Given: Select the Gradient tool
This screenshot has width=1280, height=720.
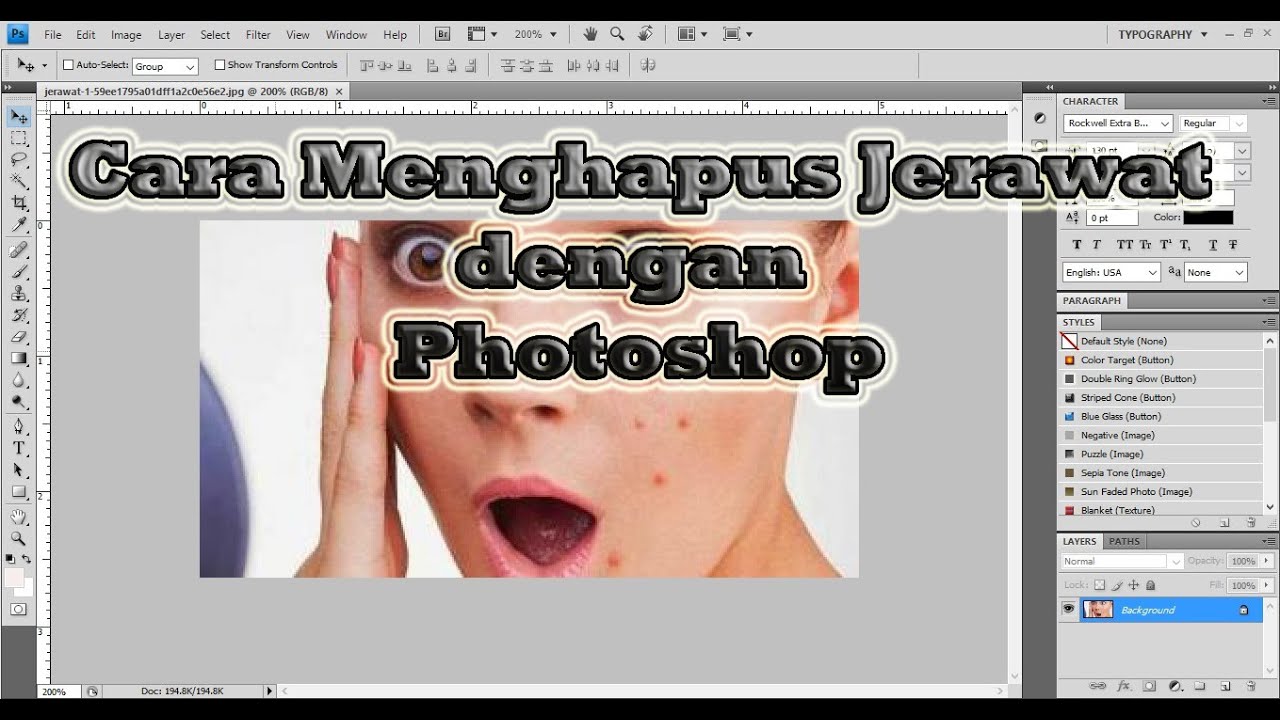Looking at the screenshot, I should point(18,358).
